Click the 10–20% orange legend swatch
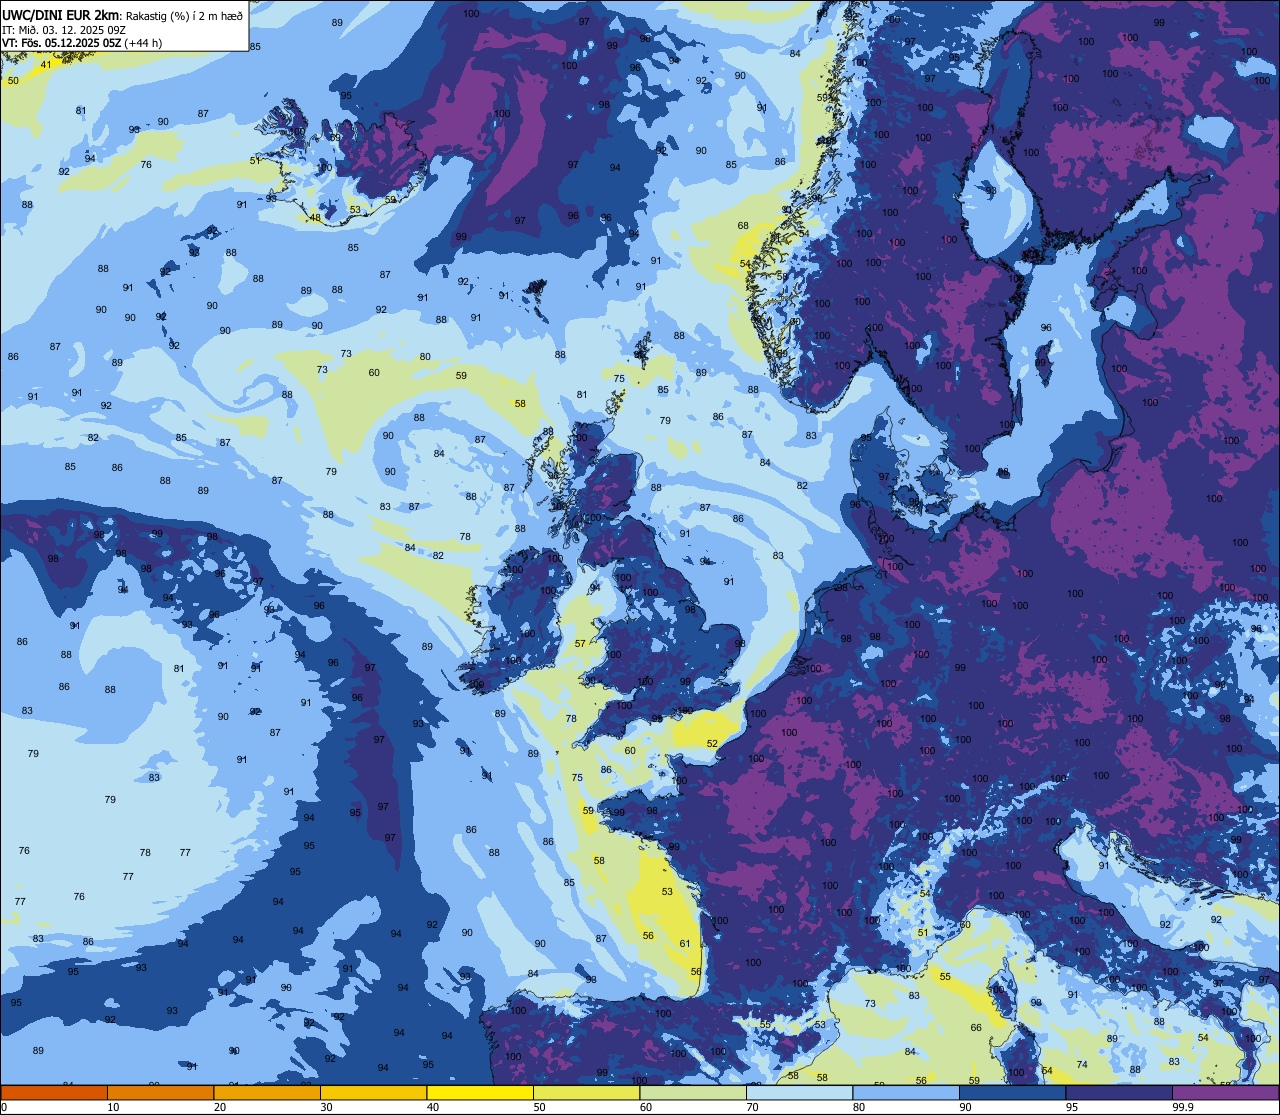This screenshot has height=1115, width=1280. pos(160,1093)
